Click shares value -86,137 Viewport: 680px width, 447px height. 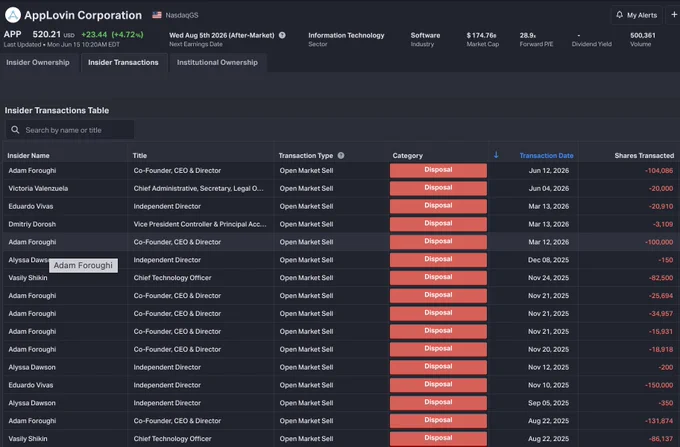click(661, 439)
